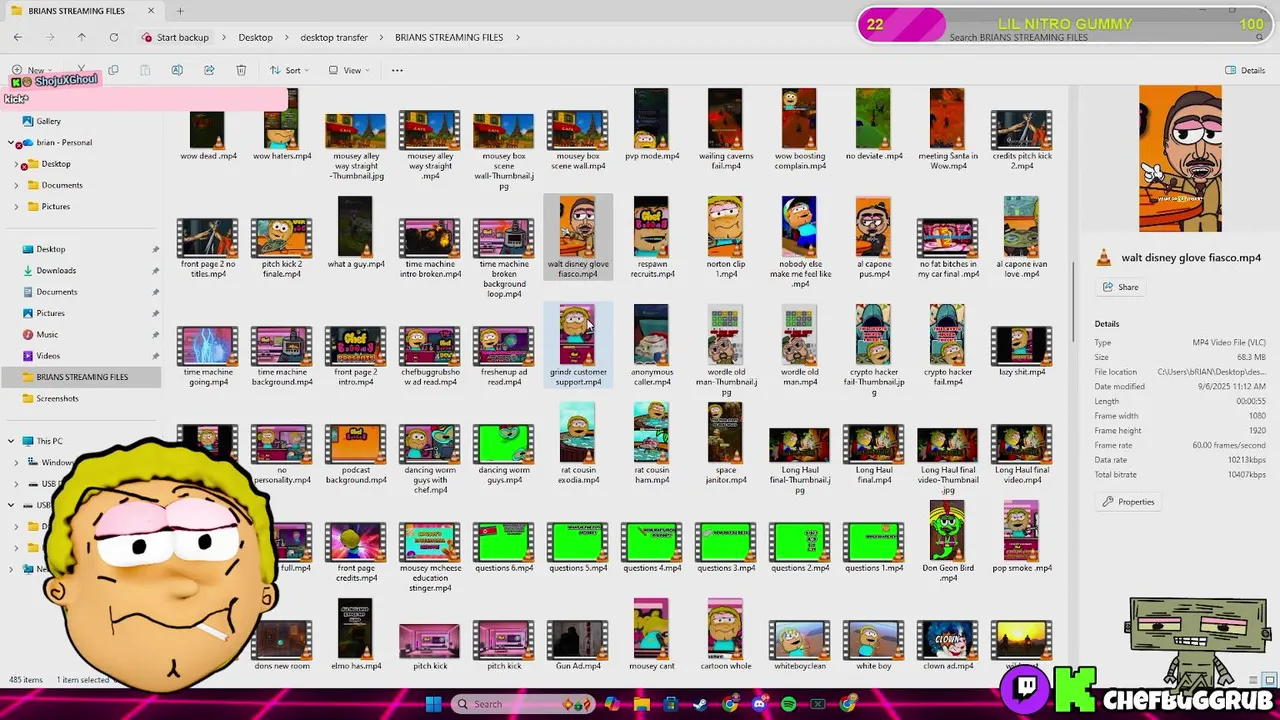Select BRIANS STREAMING FILES in sidebar
Screen dimensions: 1280x720
pyautogui.click(x=80, y=377)
